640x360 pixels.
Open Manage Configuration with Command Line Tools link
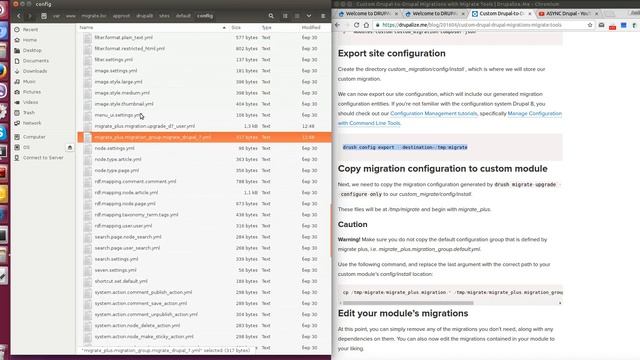click(x=450, y=118)
